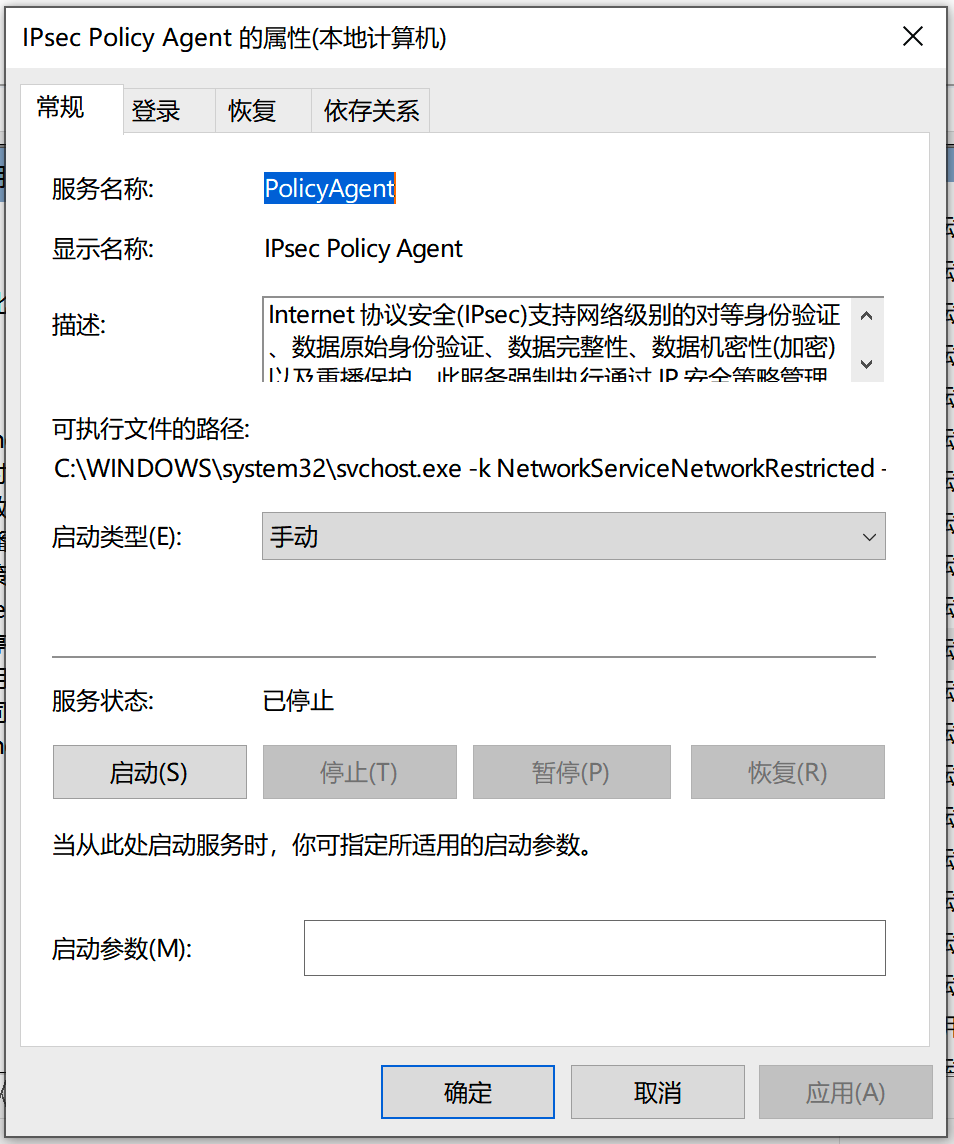Screen dimensions: 954x1144
Task: Click the 应用(A) button
Action: click(845, 1092)
